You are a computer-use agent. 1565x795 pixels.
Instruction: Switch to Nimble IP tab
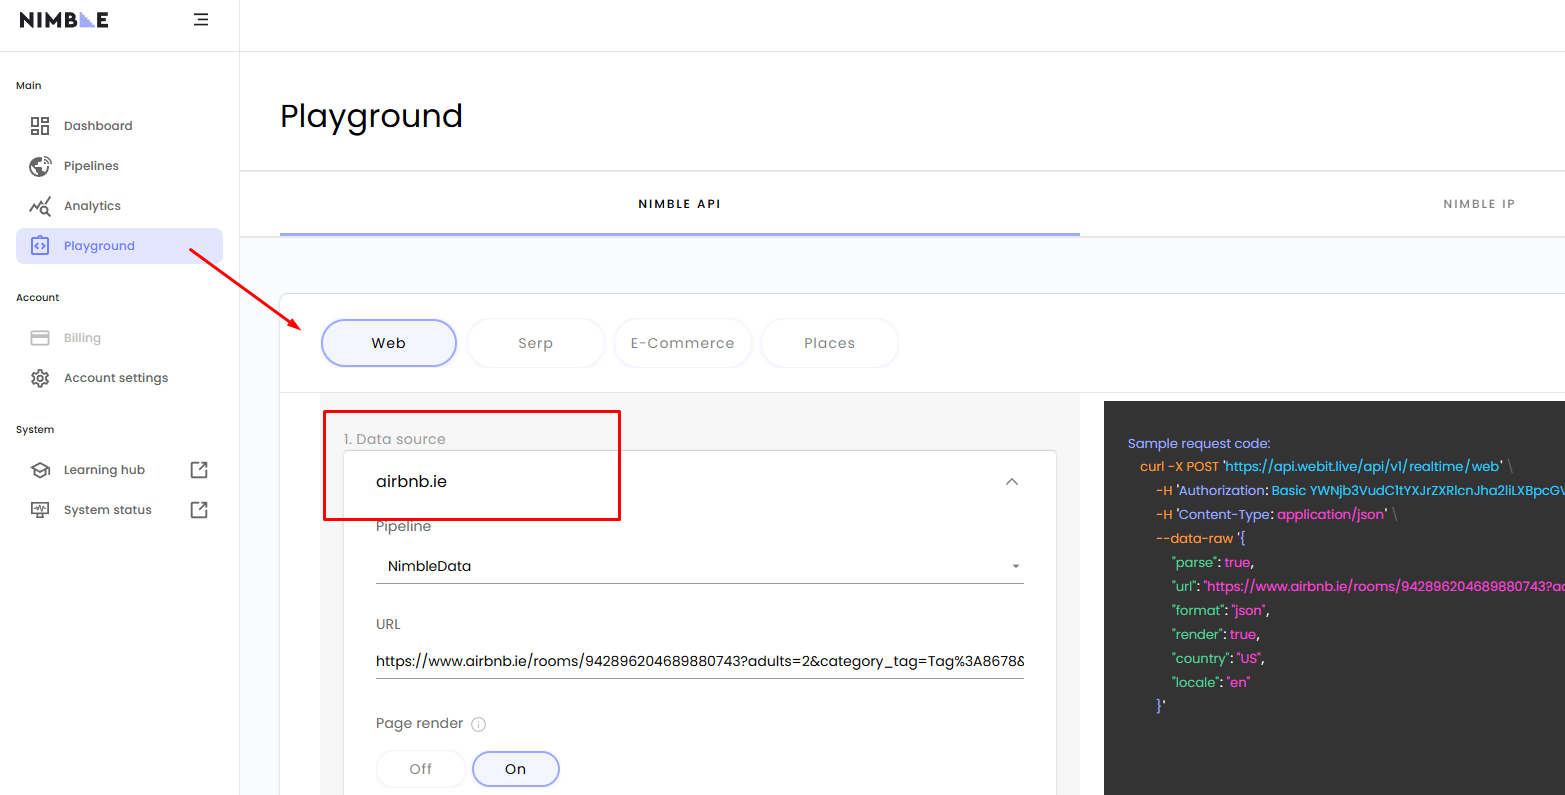click(1479, 204)
